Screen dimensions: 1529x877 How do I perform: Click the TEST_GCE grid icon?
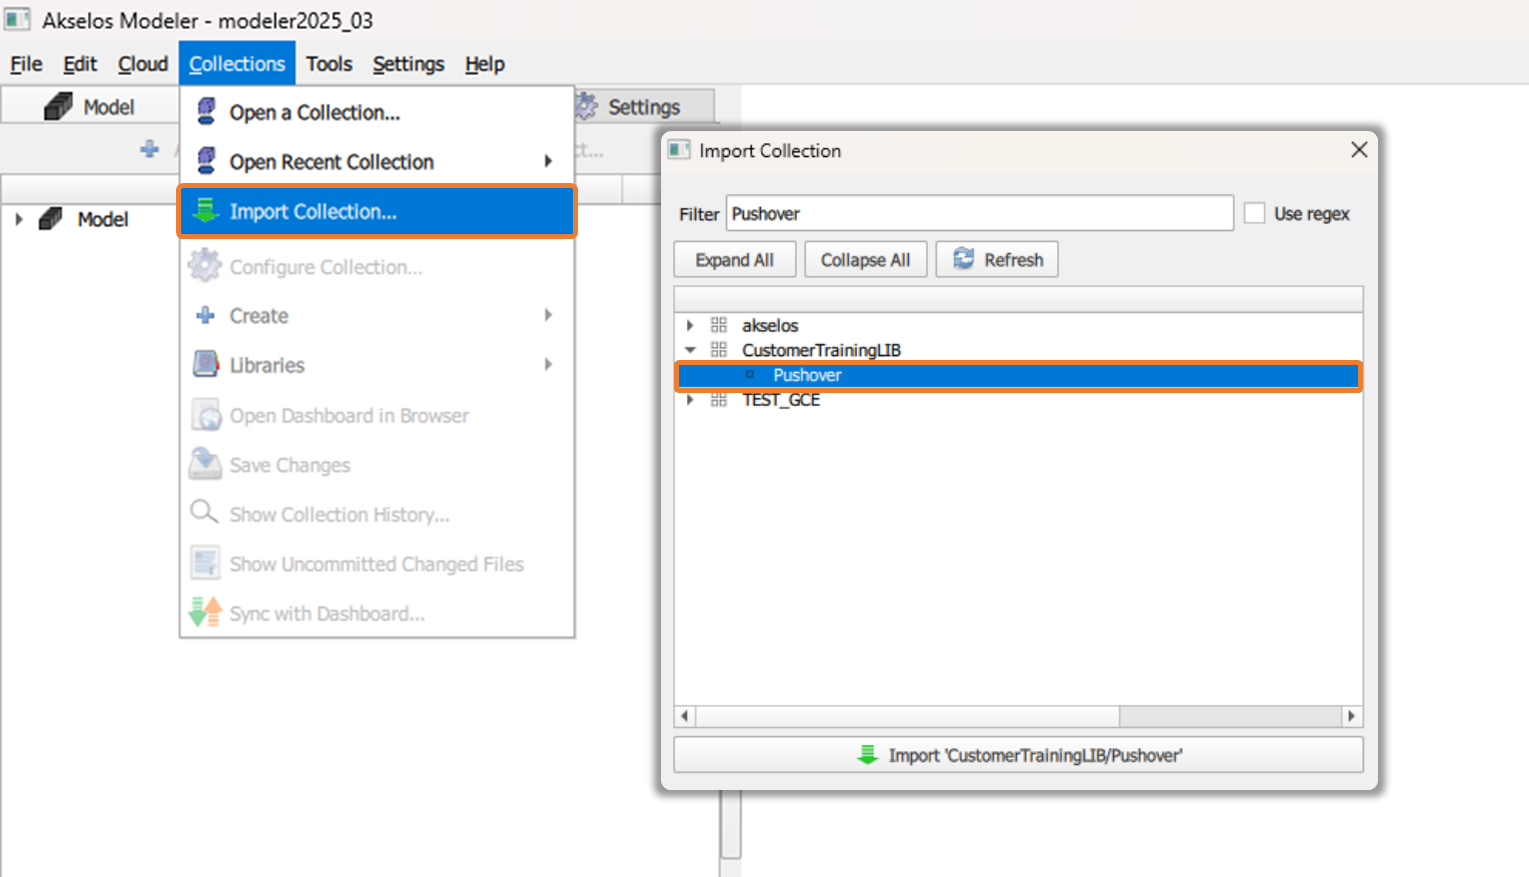pyautogui.click(x=718, y=400)
